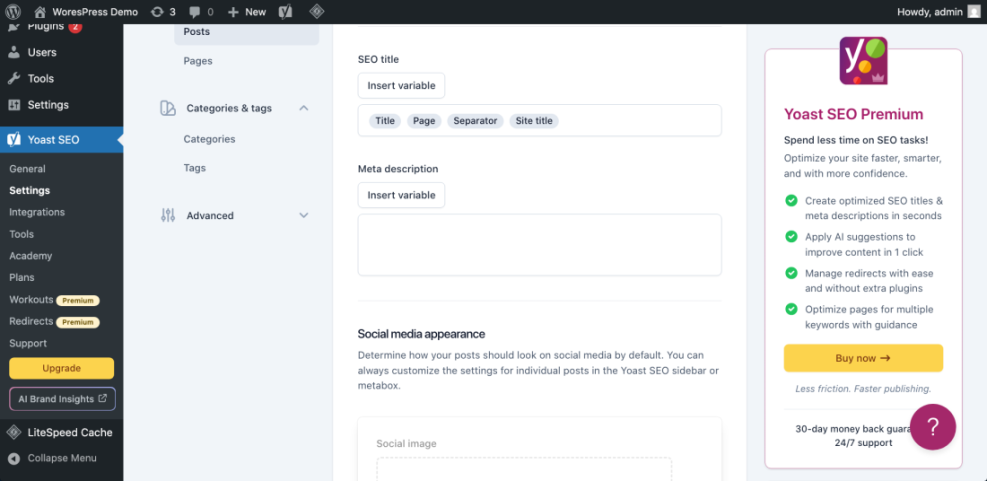The width and height of the screenshot is (987, 481).
Task: Open the WoresPress Demo site home icon
Action: pyautogui.click(x=40, y=12)
